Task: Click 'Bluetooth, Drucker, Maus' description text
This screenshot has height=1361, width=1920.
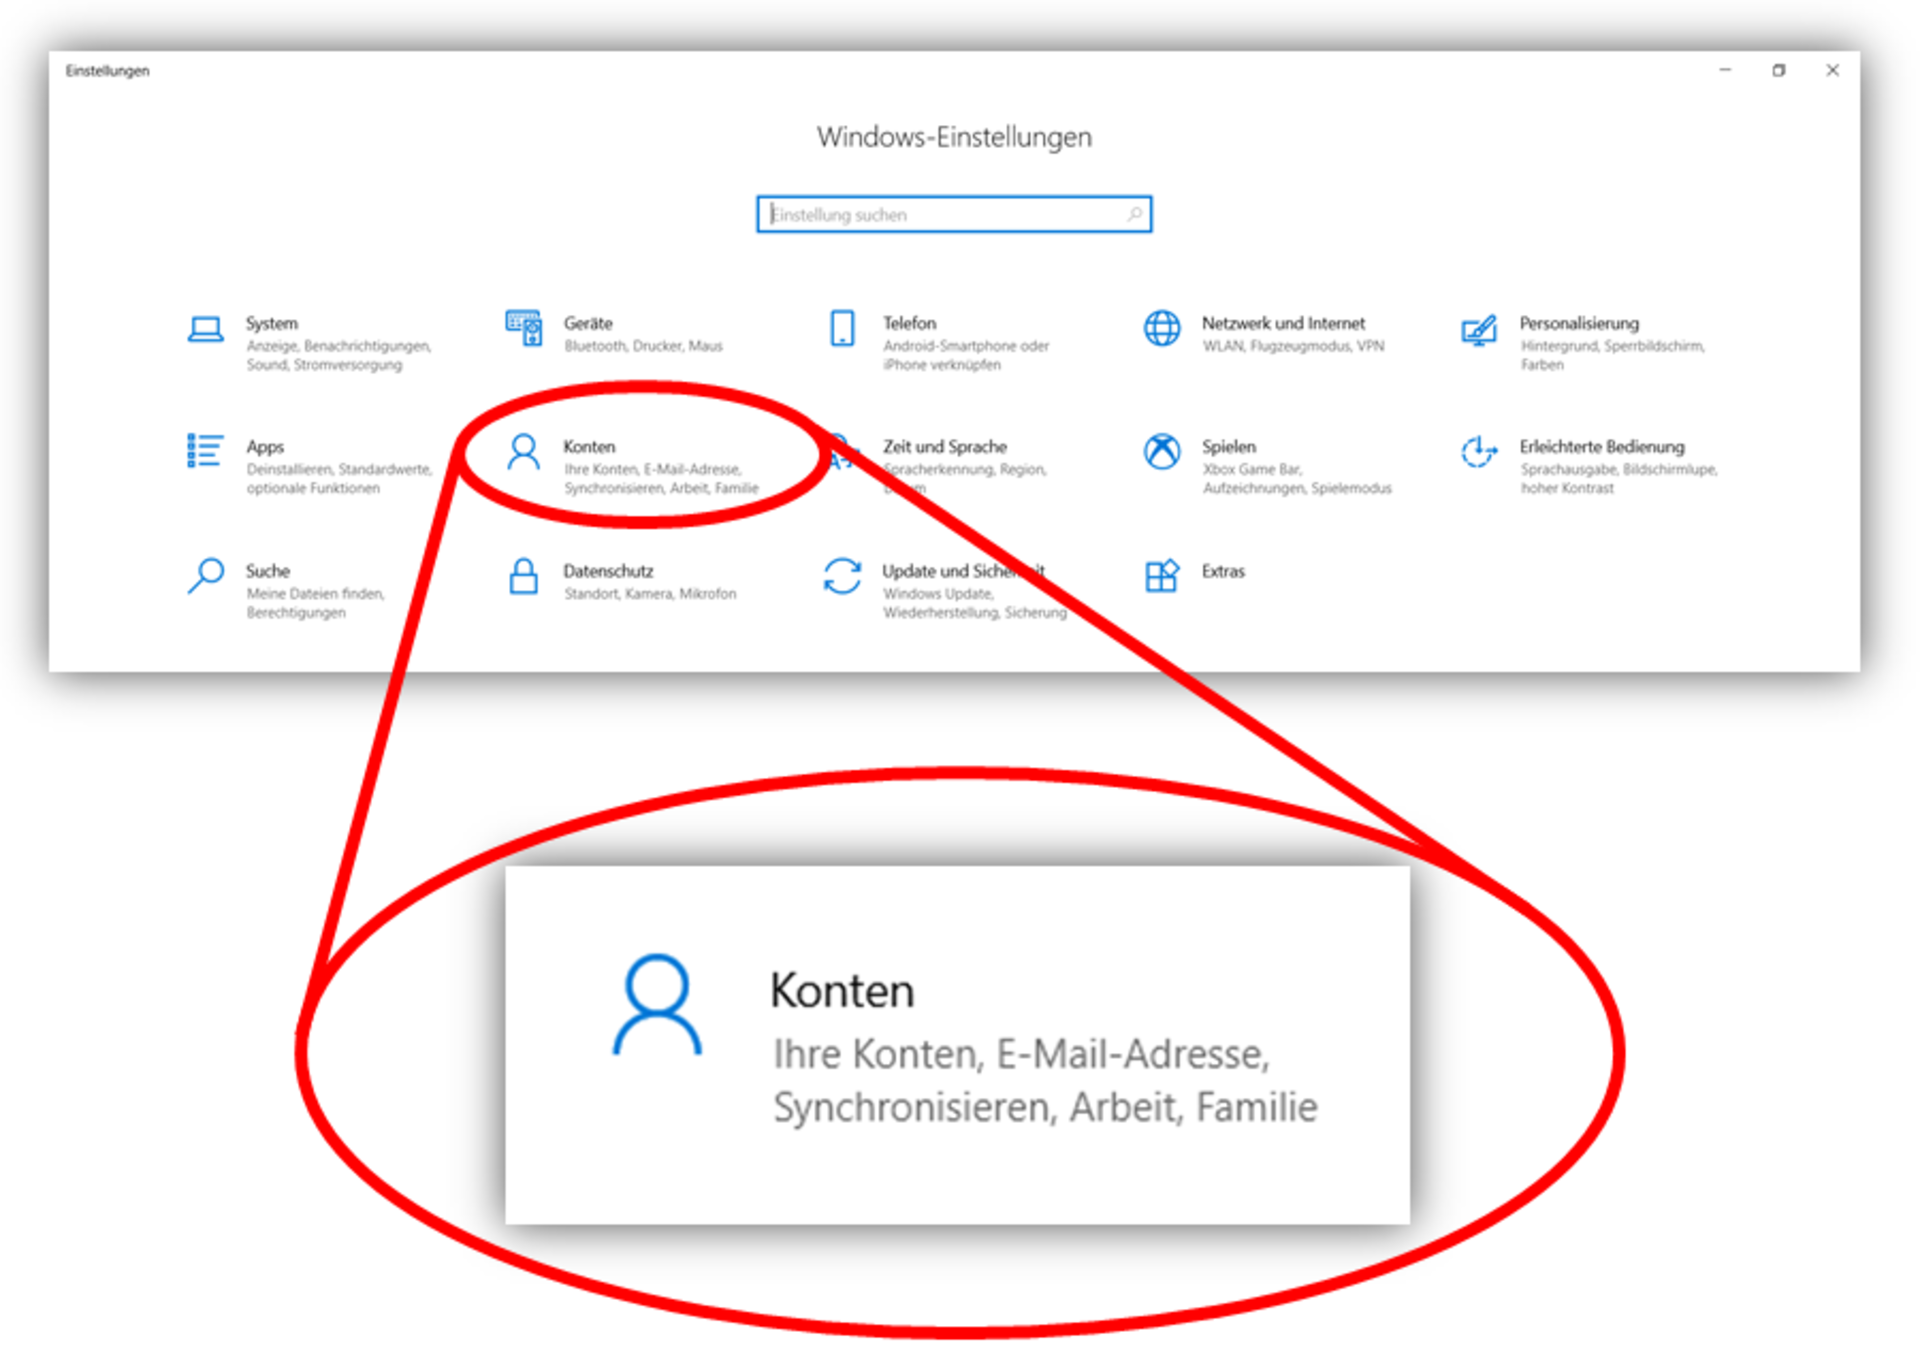Action: tap(643, 346)
